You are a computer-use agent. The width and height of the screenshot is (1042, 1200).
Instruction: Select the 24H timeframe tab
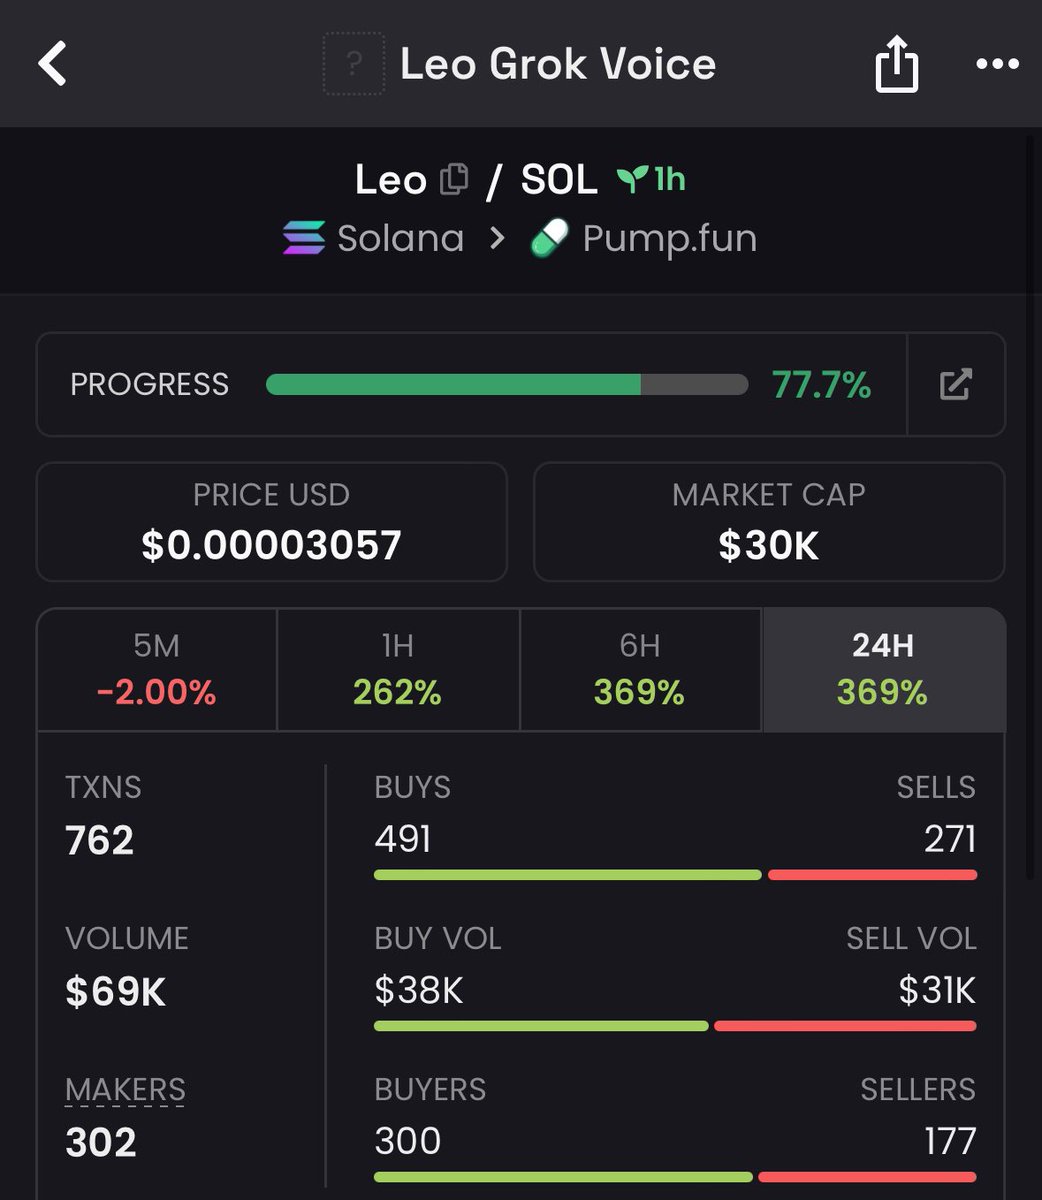(884, 669)
